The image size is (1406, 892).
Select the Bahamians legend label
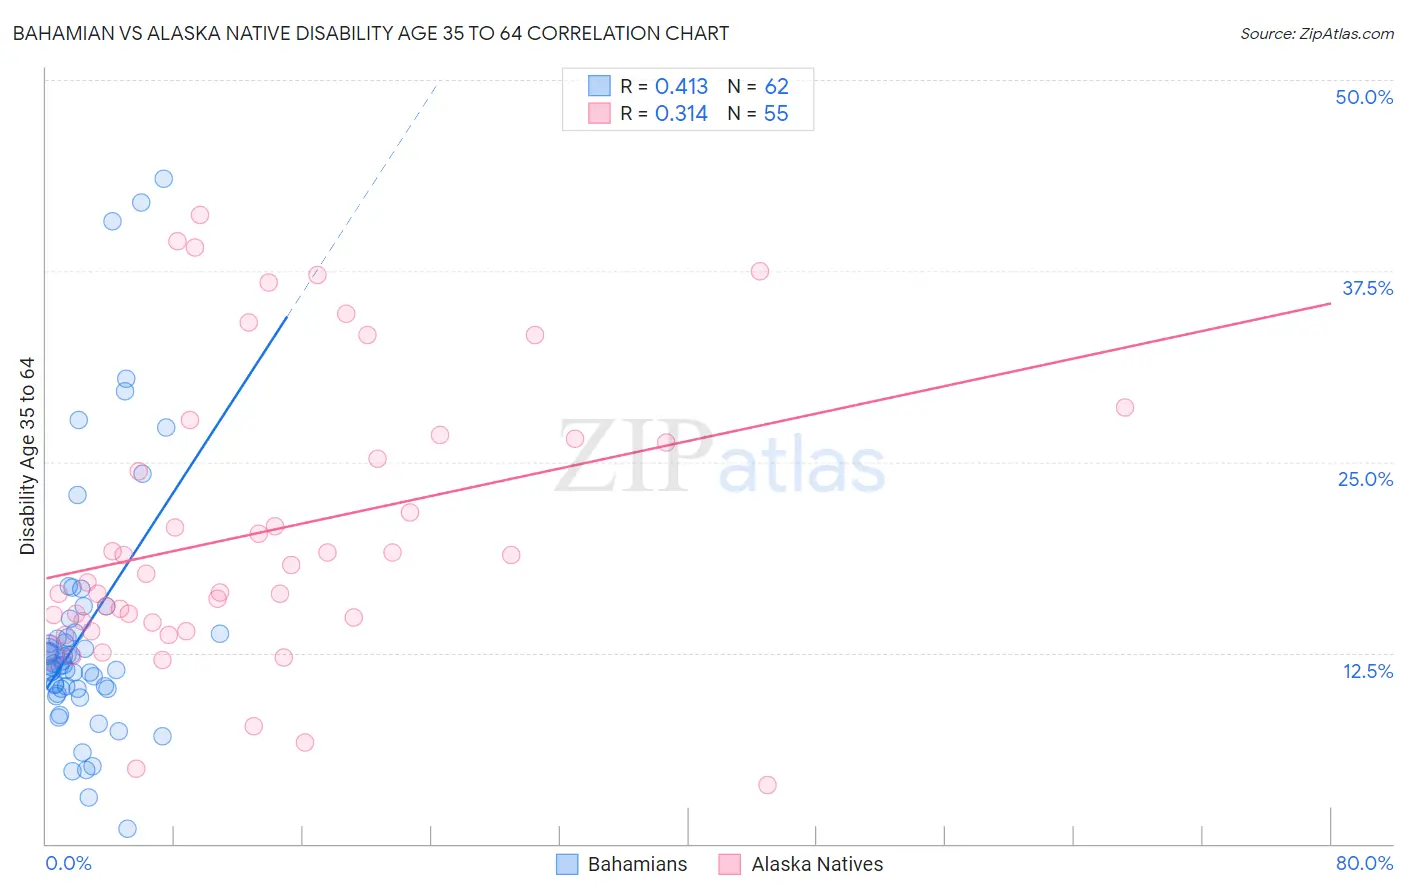click(x=637, y=864)
